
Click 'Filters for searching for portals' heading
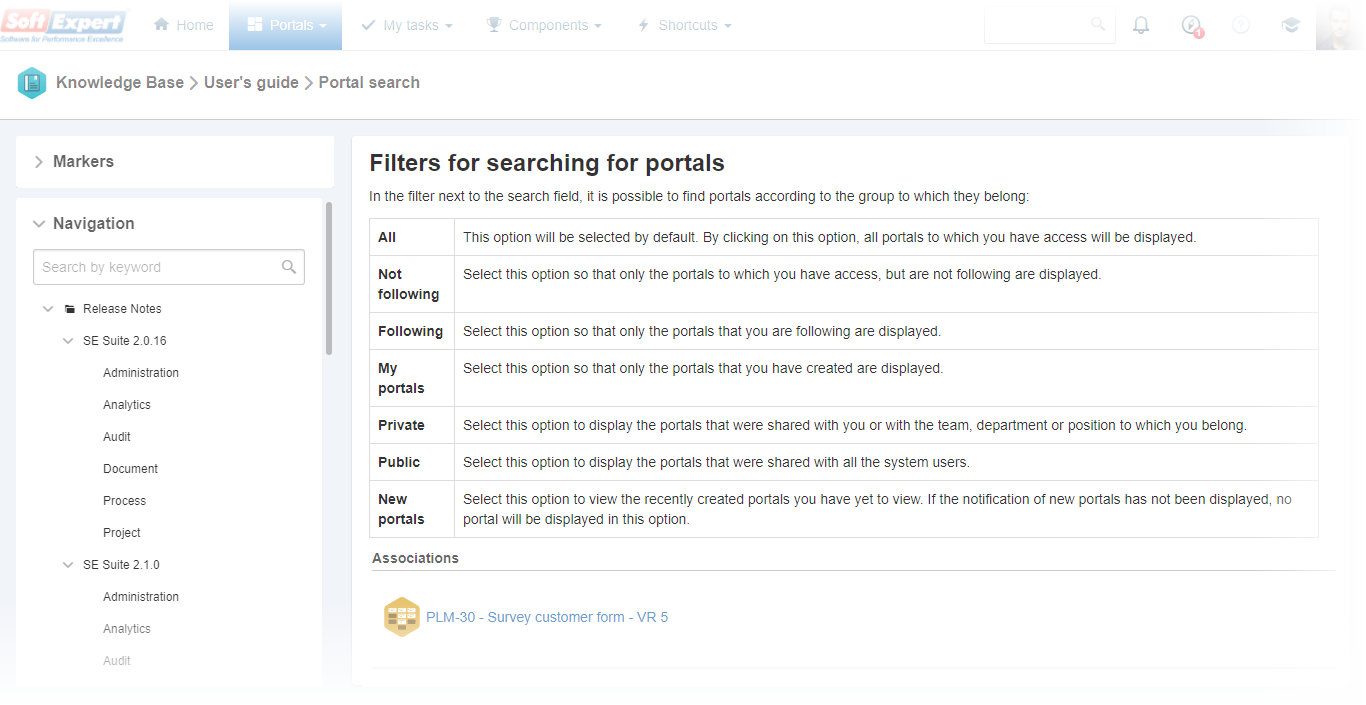[x=547, y=163]
